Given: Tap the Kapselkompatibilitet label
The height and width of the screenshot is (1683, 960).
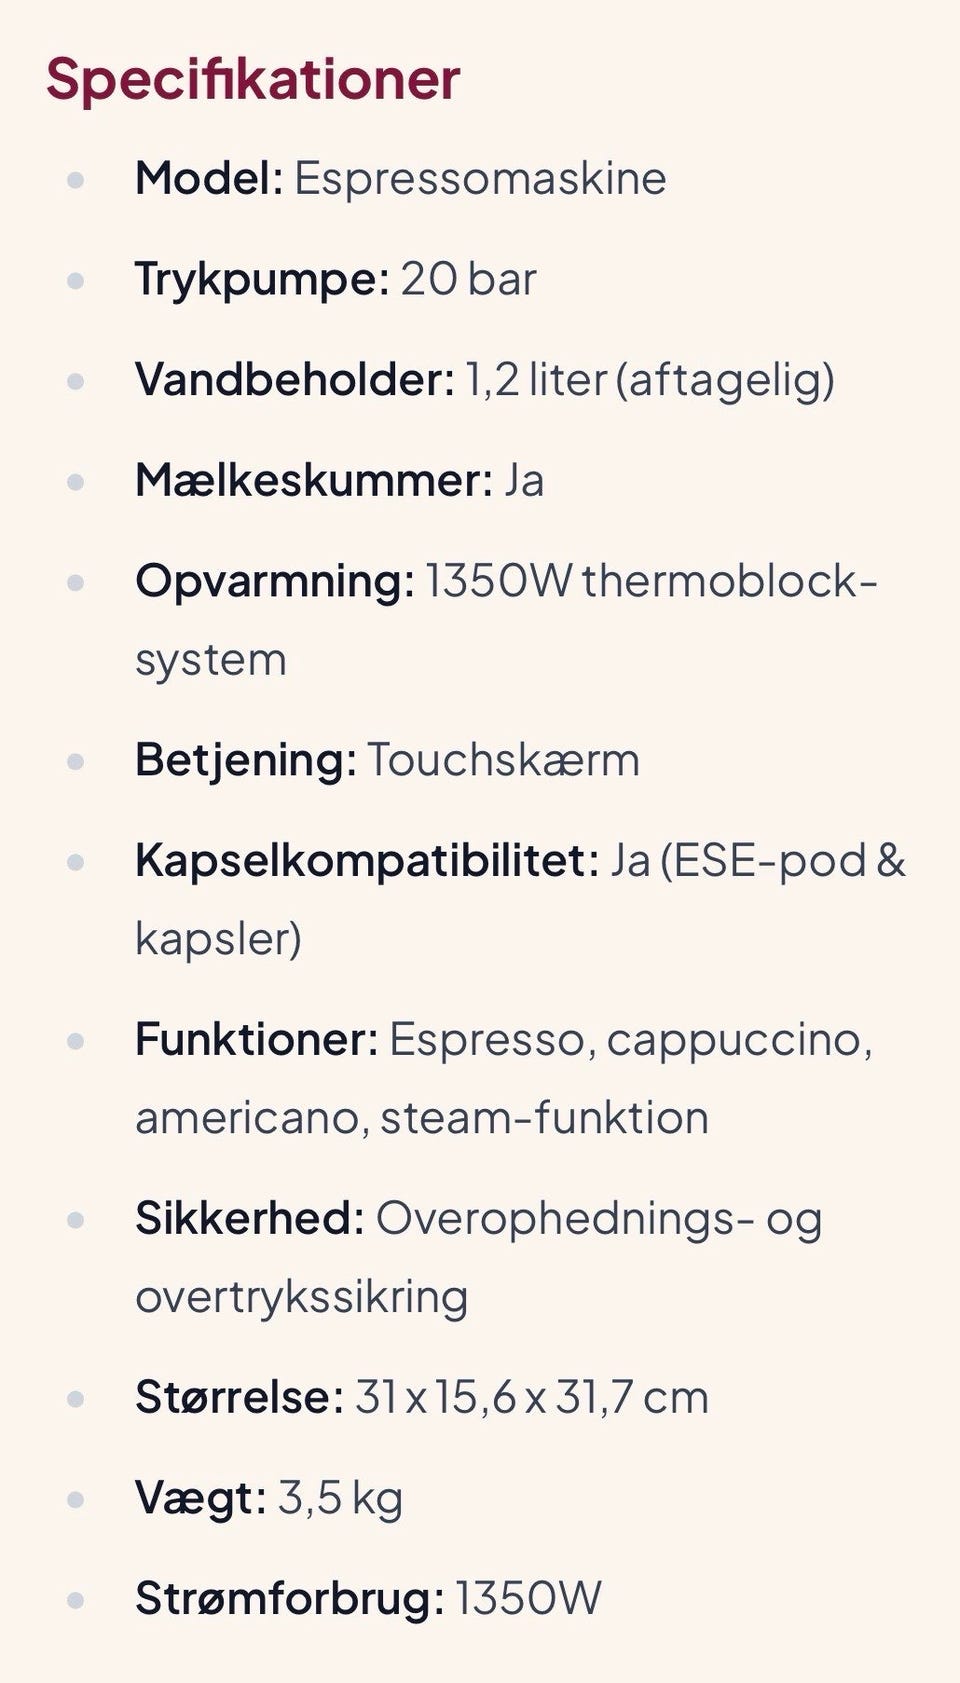Looking at the screenshot, I should [x=367, y=860].
